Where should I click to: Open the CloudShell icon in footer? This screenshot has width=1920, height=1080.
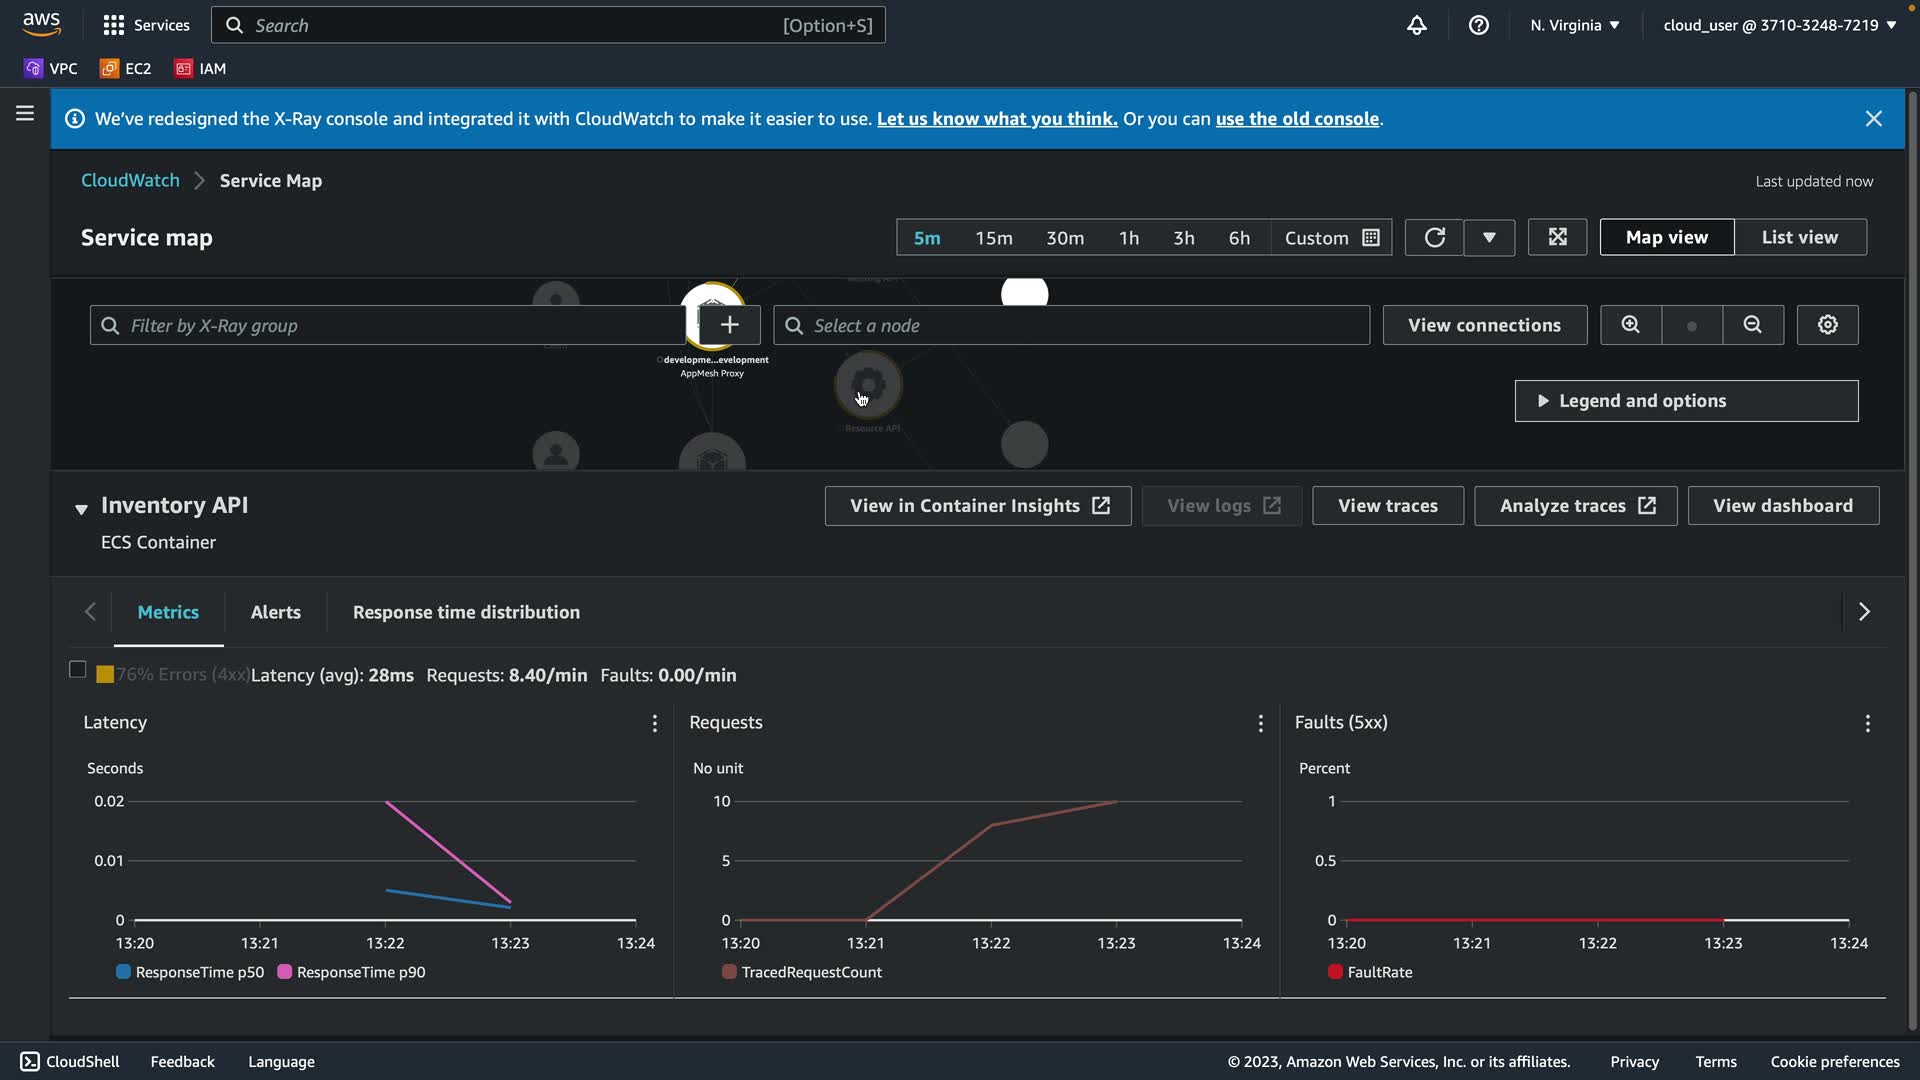[30, 1061]
